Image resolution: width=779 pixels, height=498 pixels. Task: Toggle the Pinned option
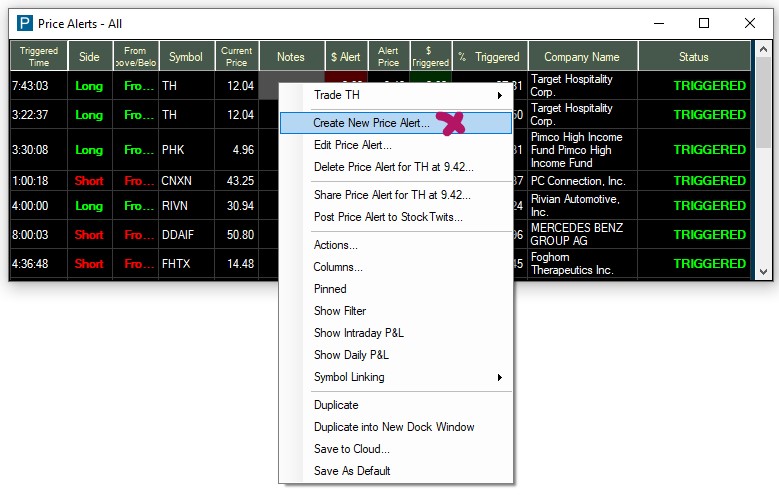[x=330, y=289]
